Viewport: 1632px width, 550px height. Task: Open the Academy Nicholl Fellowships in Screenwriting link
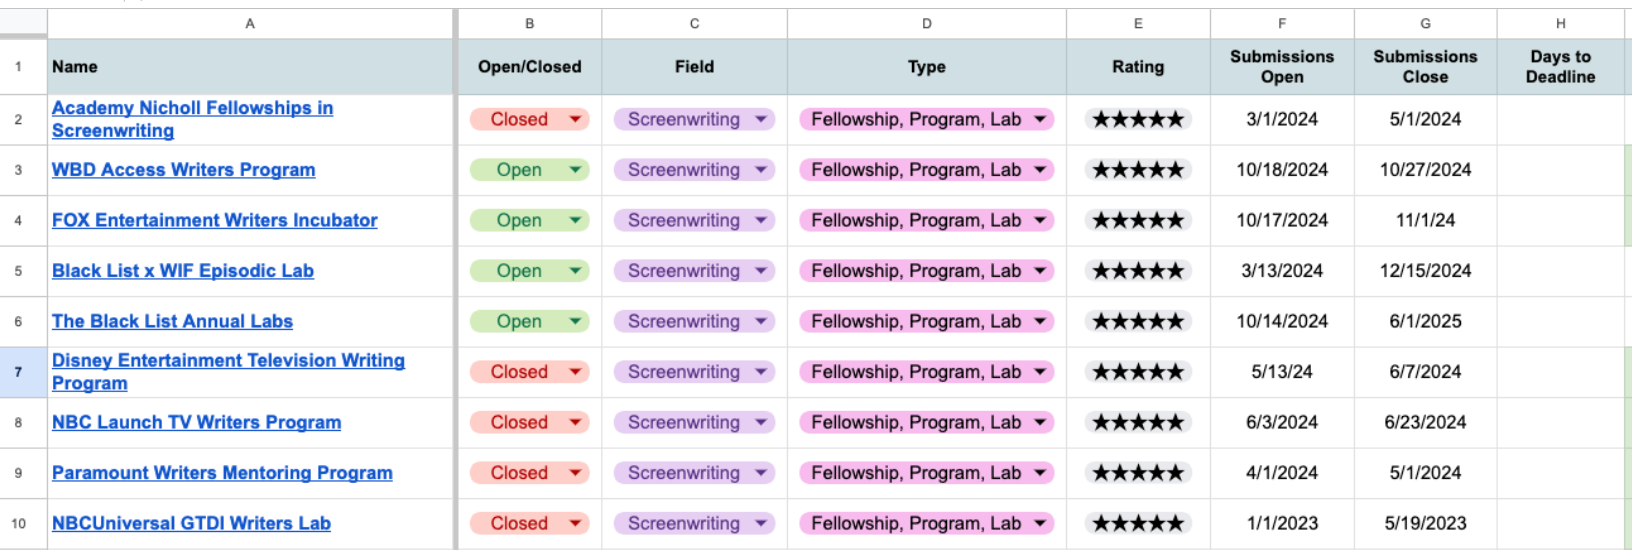coord(192,109)
